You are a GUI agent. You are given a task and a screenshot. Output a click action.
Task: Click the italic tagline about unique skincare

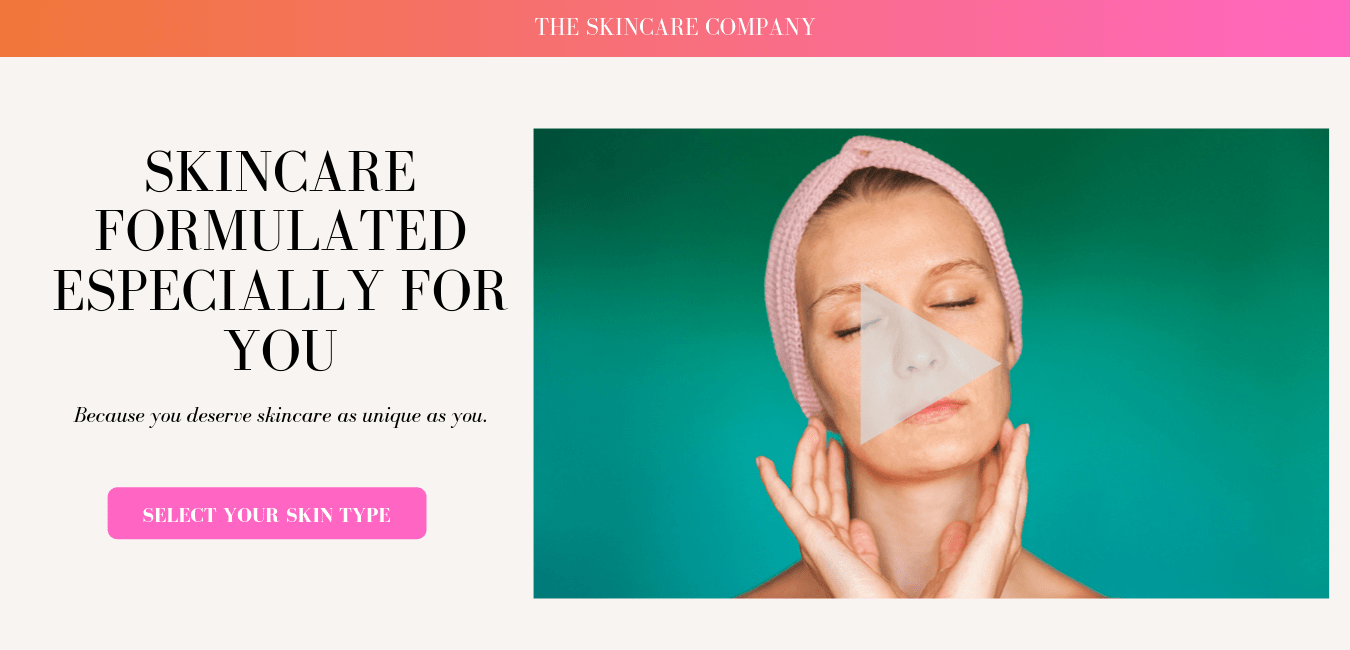[281, 415]
